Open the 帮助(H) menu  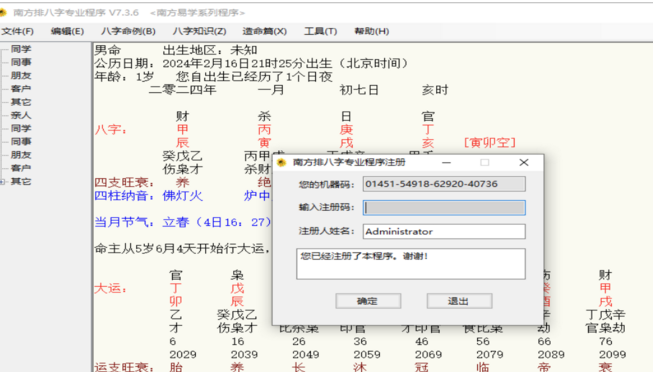371,31
